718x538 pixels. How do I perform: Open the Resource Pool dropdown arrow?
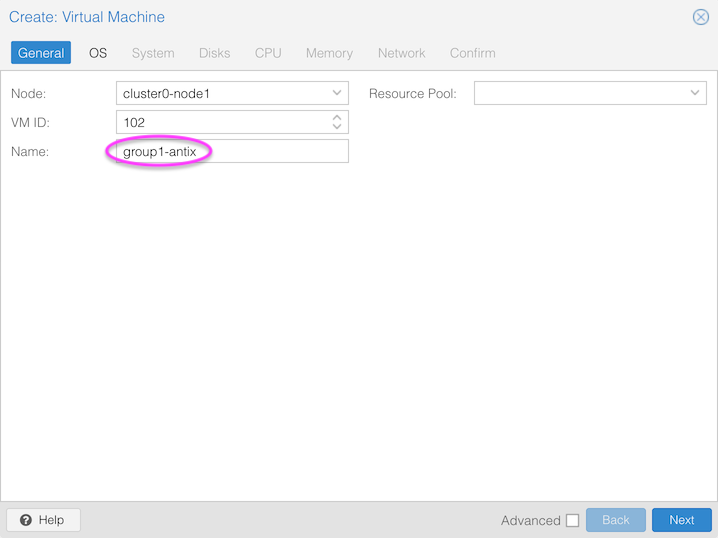click(x=695, y=94)
